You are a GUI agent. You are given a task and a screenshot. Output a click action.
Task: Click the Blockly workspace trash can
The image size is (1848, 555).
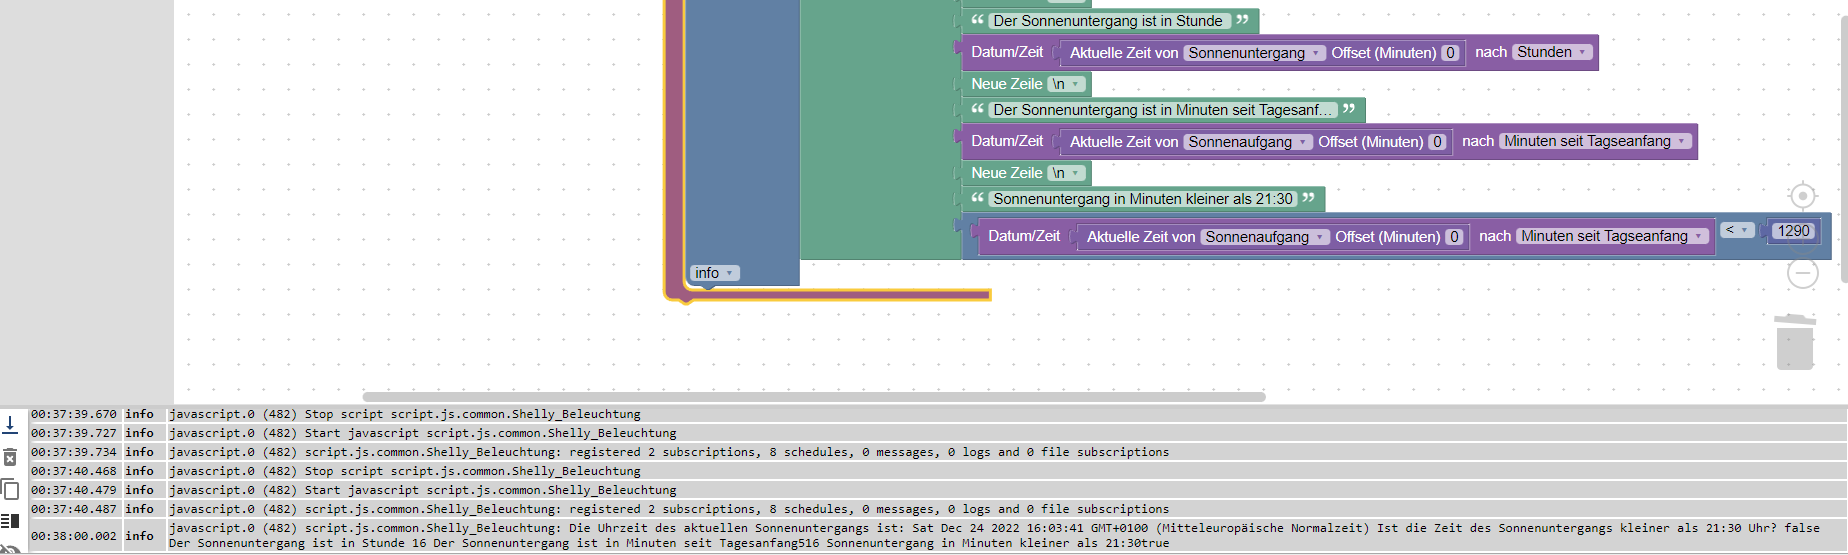[x=1794, y=342]
